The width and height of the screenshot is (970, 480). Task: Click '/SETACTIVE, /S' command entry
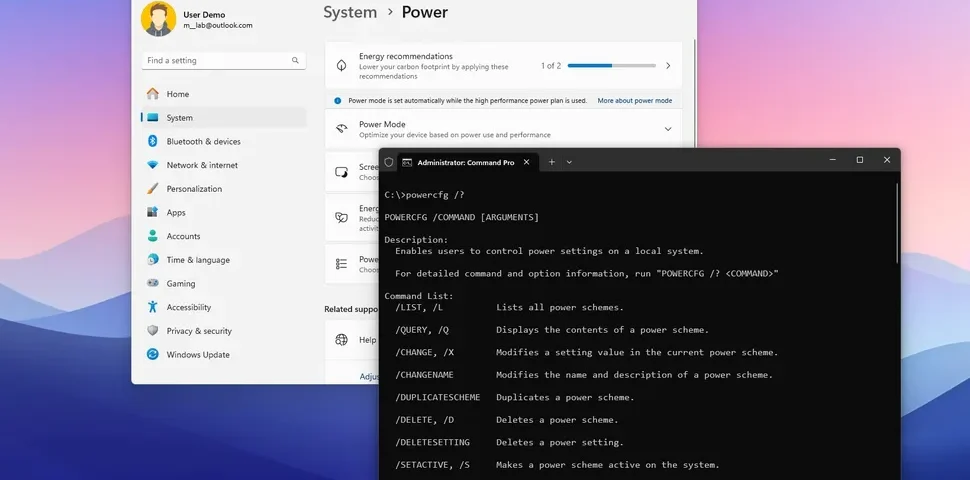pyautogui.click(x=431, y=465)
